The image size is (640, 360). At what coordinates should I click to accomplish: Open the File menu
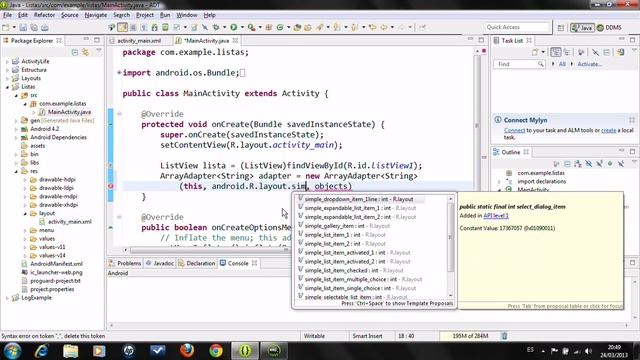(7, 15)
